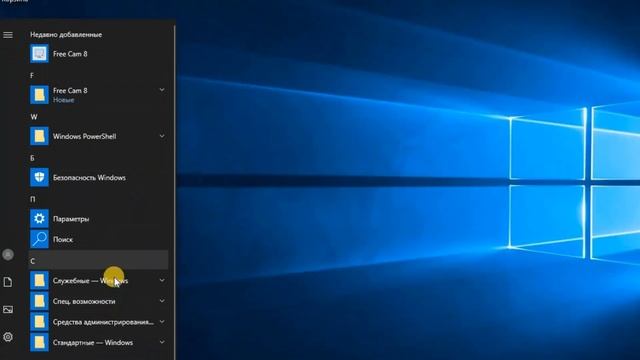Click the letter Б group header

32,158
